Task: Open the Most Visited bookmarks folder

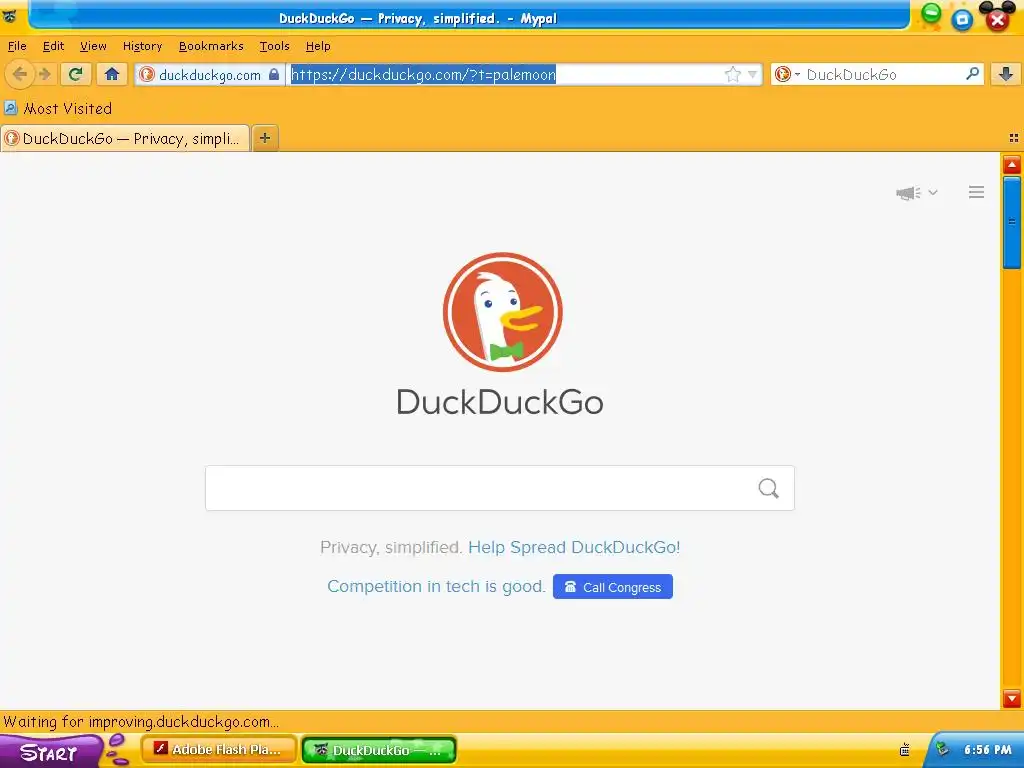Action: [57, 108]
